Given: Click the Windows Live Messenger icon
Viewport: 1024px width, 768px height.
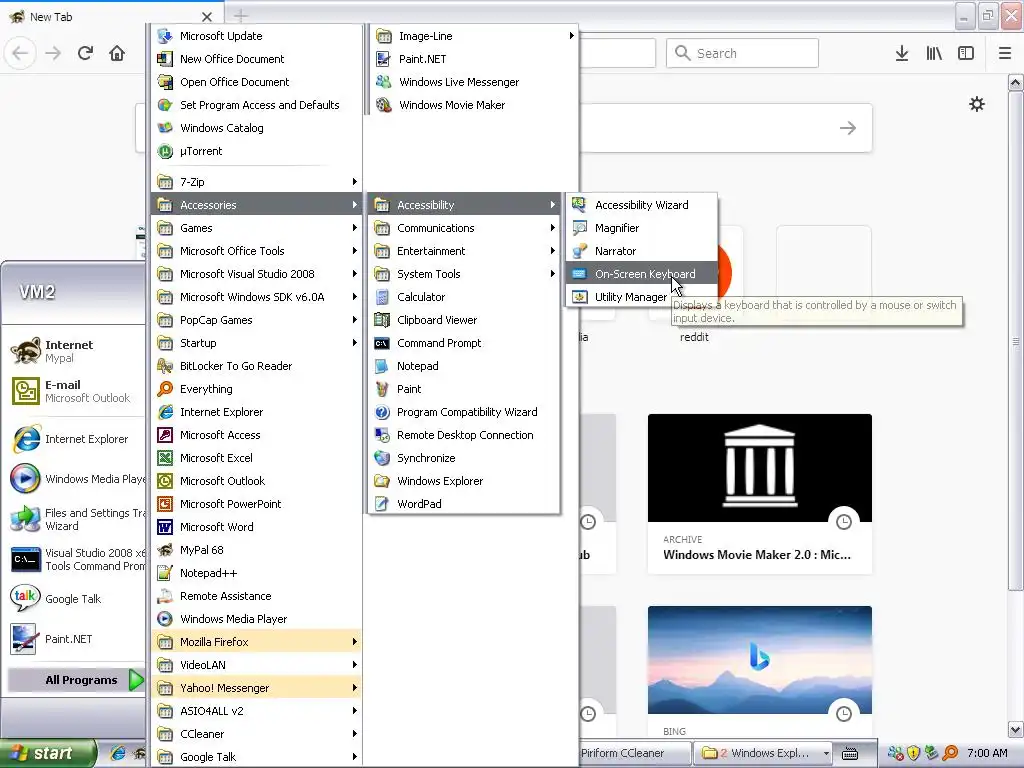Looking at the screenshot, I should pyautogui.click(x=384, y=82).
